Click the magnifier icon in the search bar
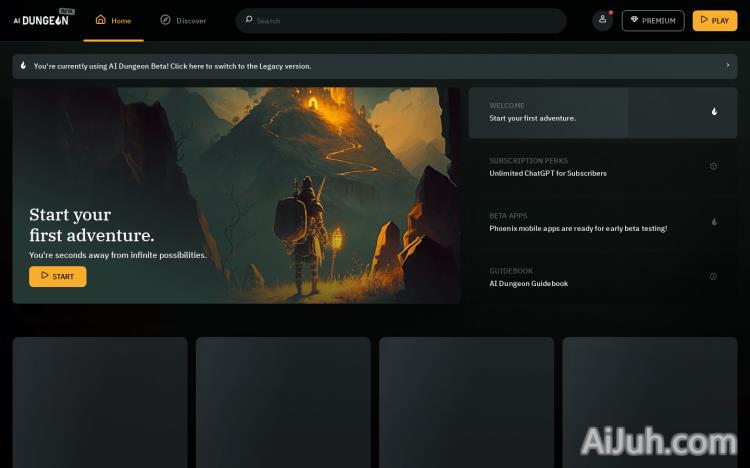Image resolution: width=750 pixels, height=468 pixels. [249, 20]
